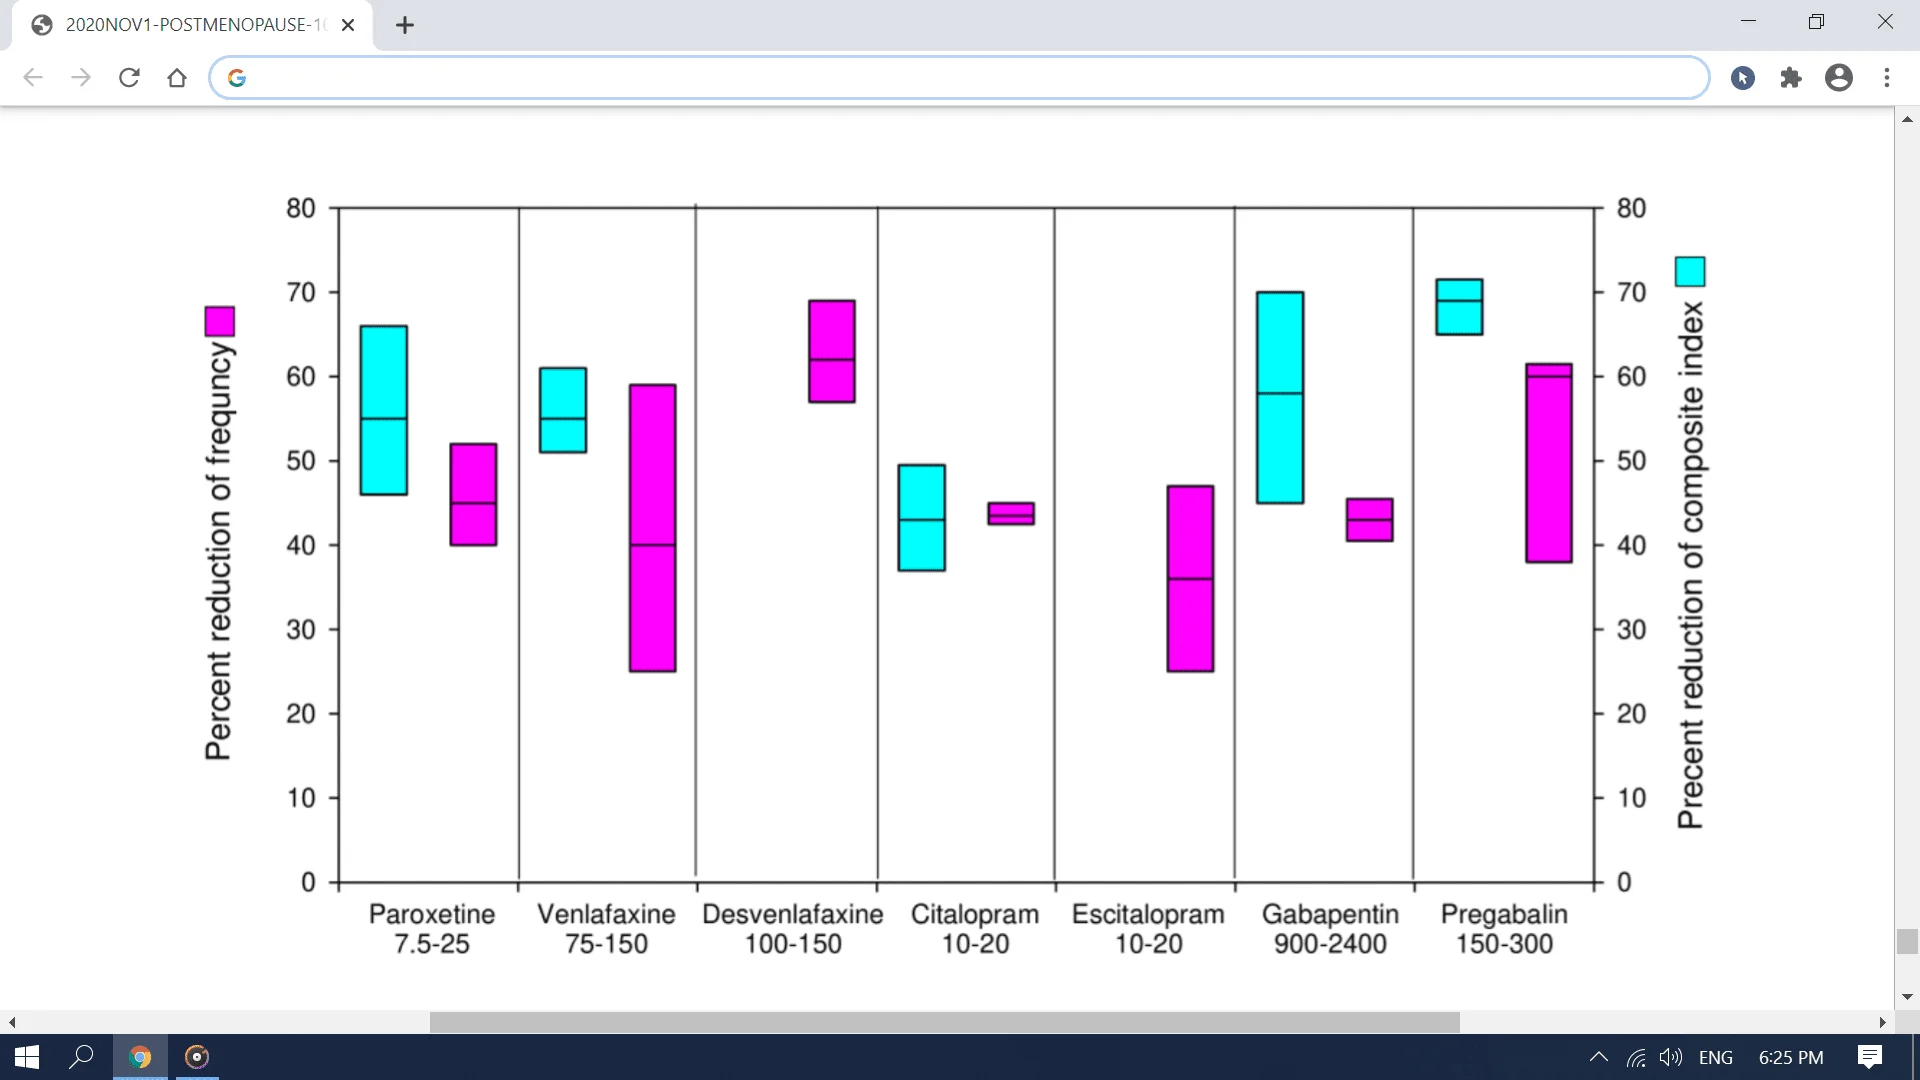This screenshot has width=1920, height=1080.
Task: Click Venlafaxine cyan bar
Action: pos(563,410)
